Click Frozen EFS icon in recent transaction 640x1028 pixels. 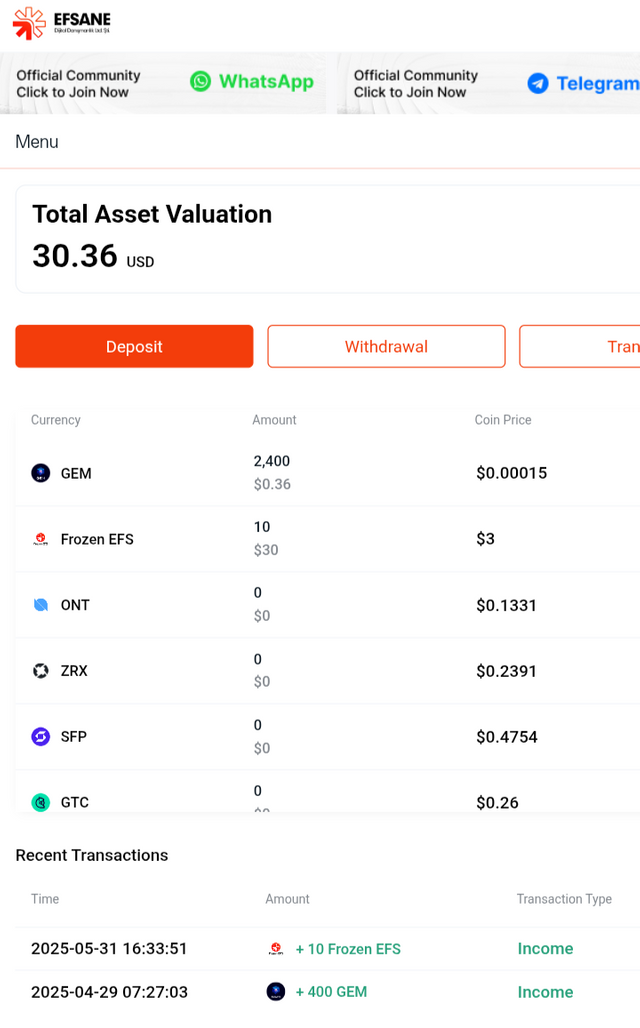pos(276,949)
